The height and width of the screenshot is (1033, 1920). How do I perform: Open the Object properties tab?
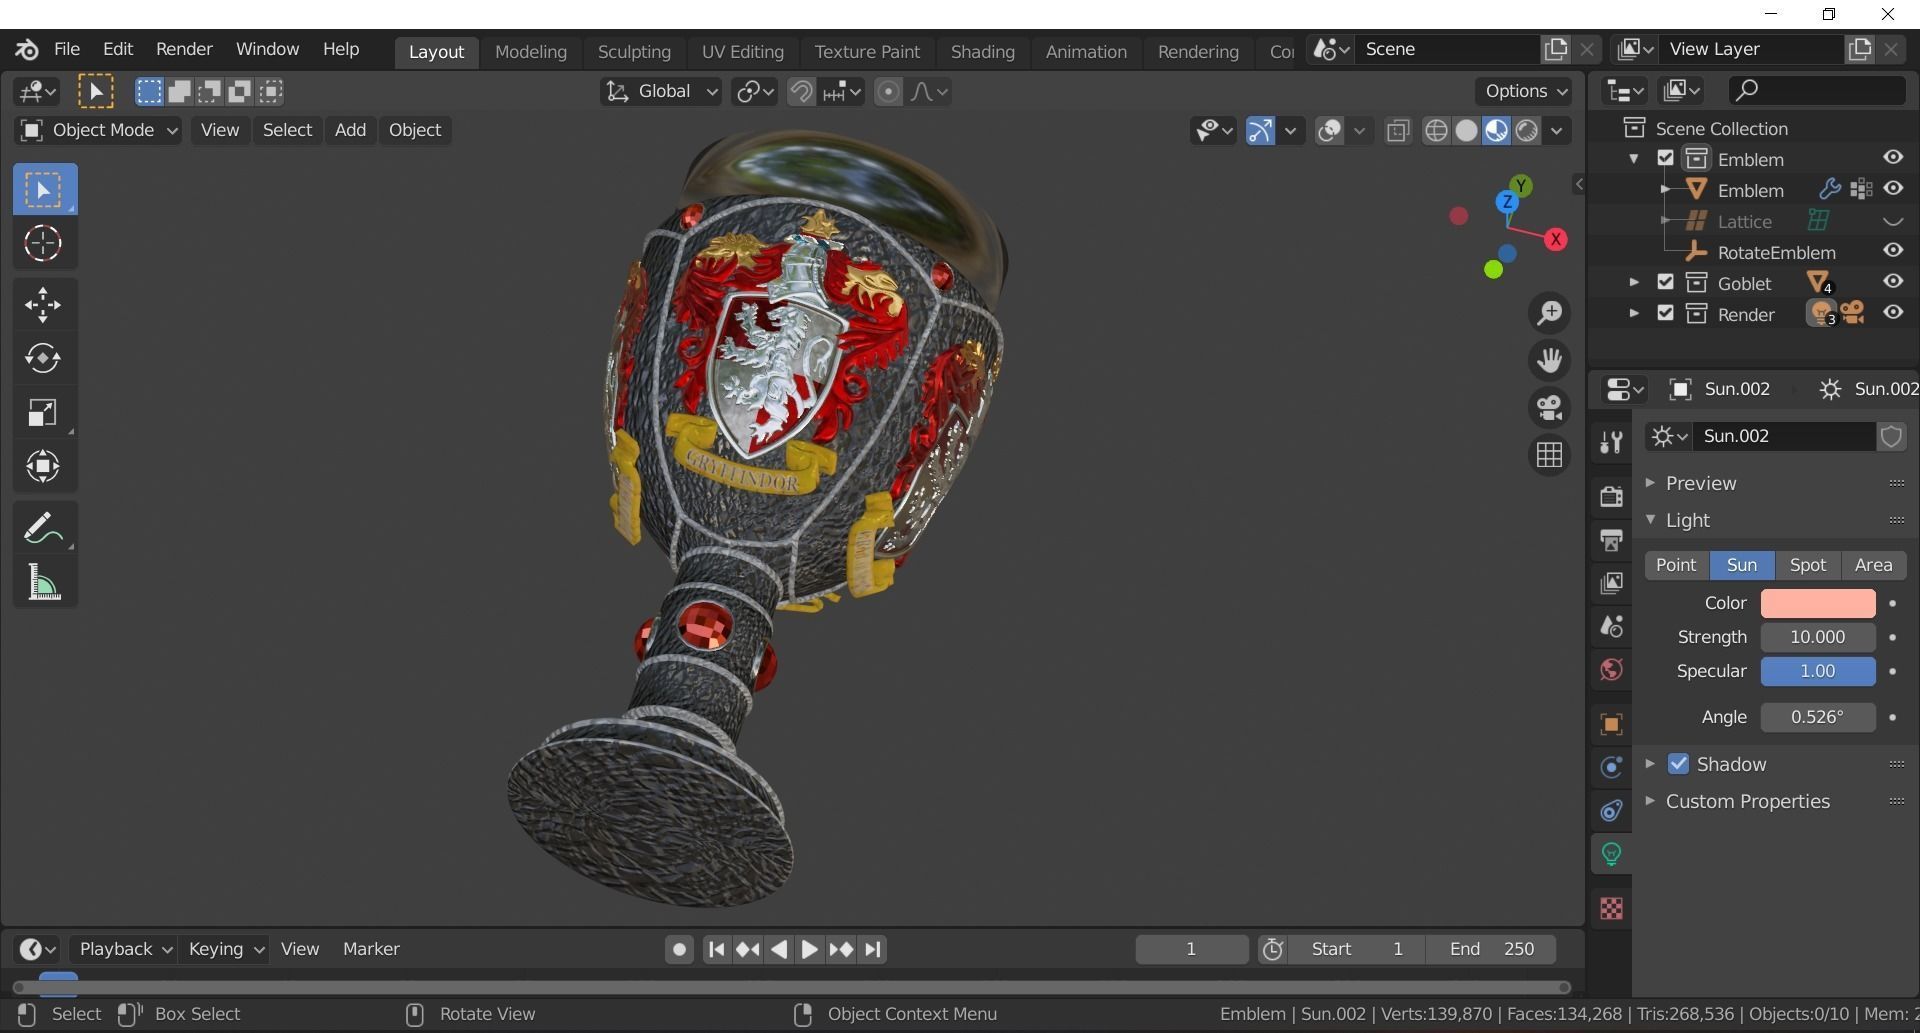click(1611, 724)
